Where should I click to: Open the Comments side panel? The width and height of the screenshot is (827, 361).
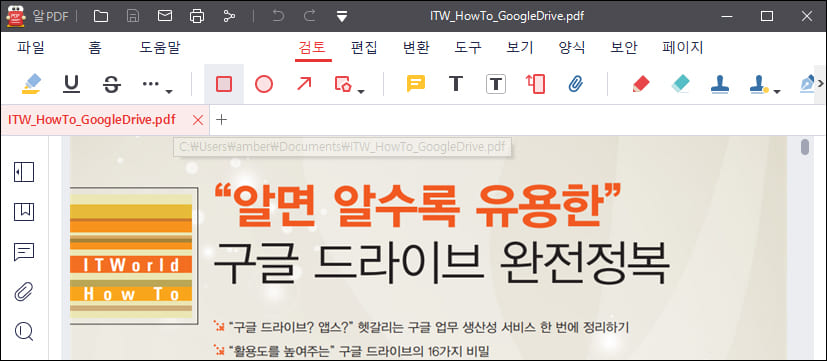tap(24, 252)
